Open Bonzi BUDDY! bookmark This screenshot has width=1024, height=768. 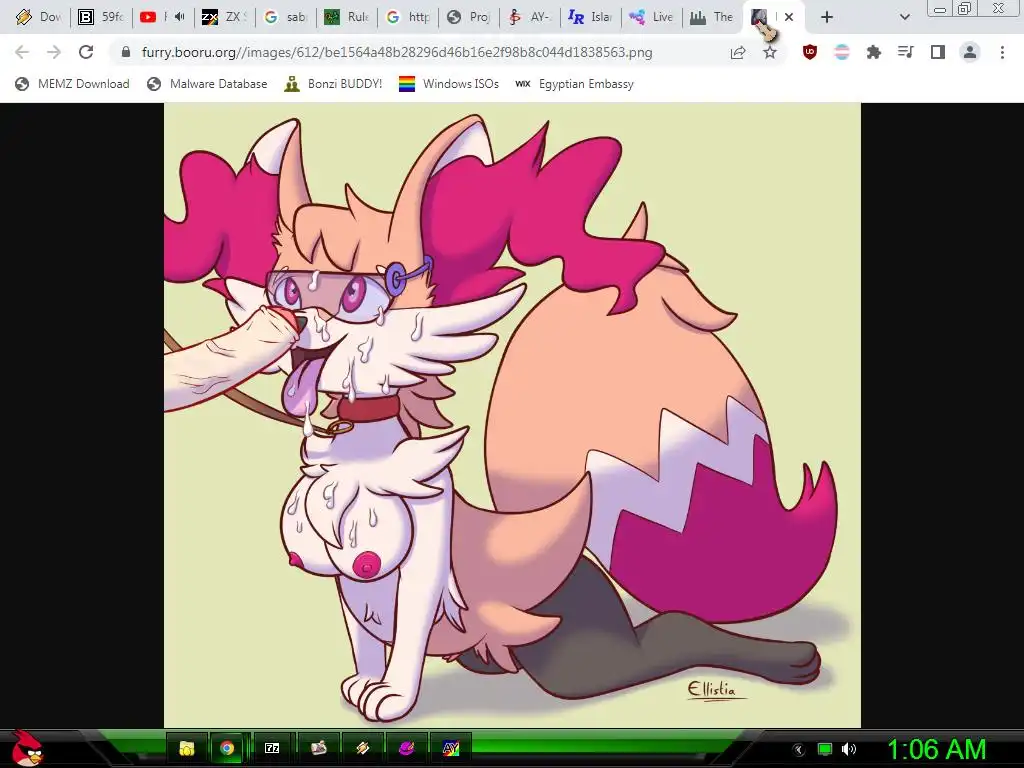[x=333, y=84]
